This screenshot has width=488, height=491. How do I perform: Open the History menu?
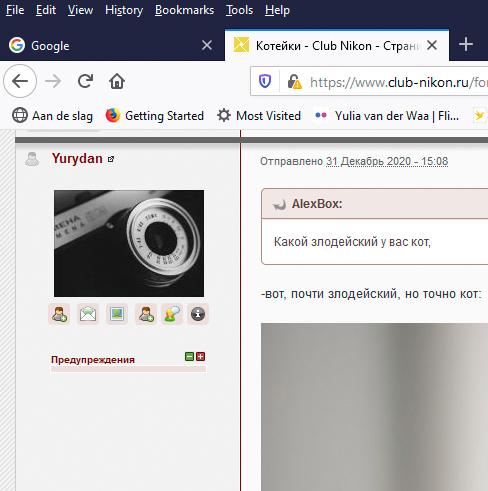tap(124, 10)
